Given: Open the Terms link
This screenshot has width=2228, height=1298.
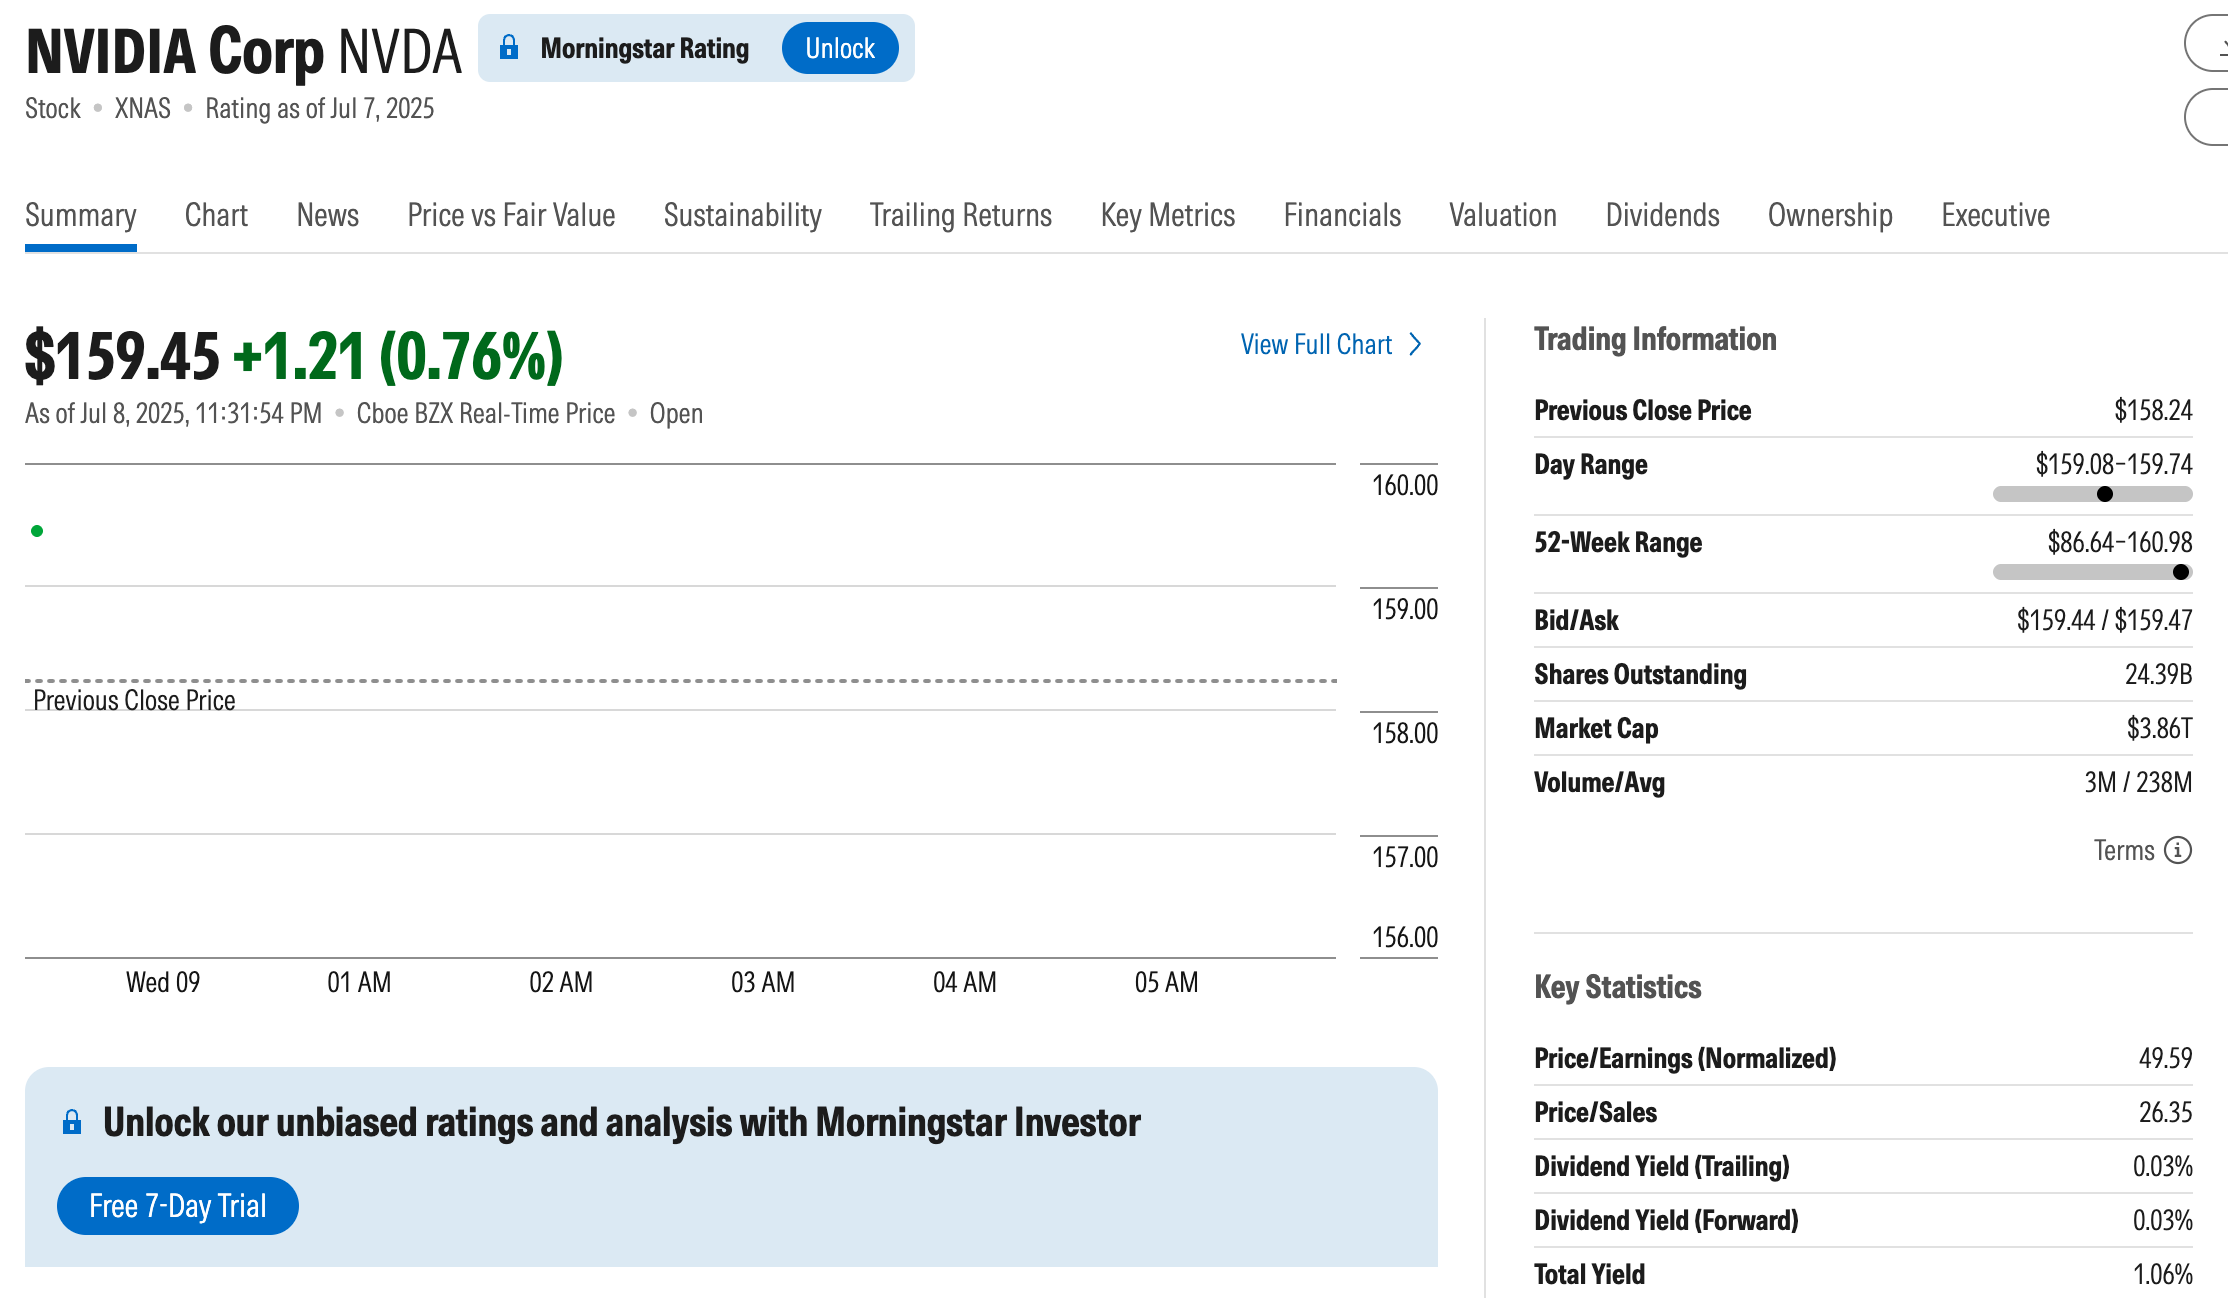Looking at the screenshot, I should pyautogui.click(x=2123, y=850).
